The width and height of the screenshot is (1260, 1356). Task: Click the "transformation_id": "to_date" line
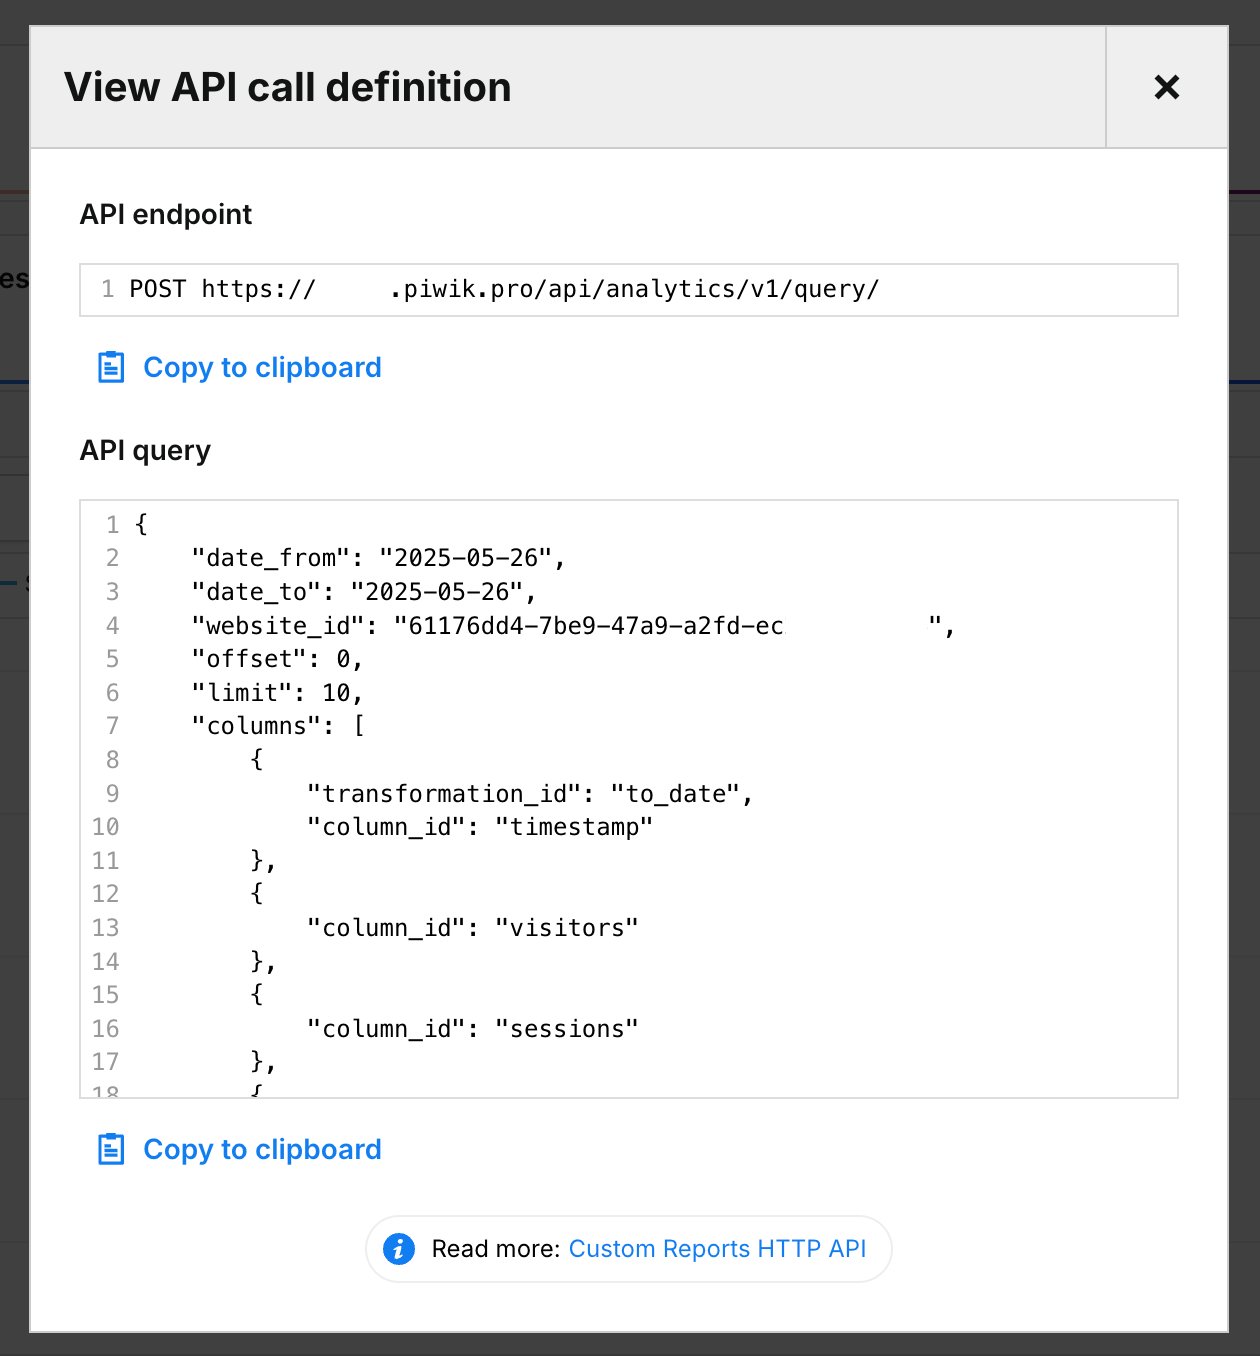point(530,794)
